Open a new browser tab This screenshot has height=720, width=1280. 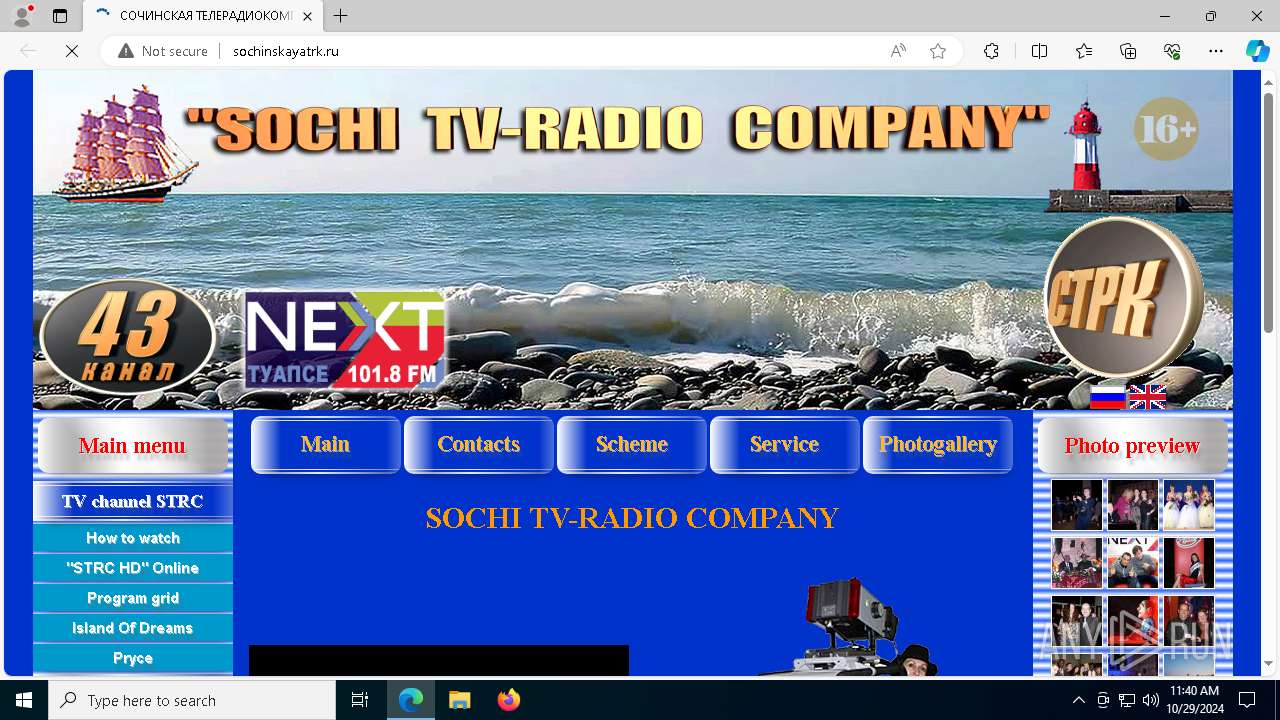click(x=341, y=16)
